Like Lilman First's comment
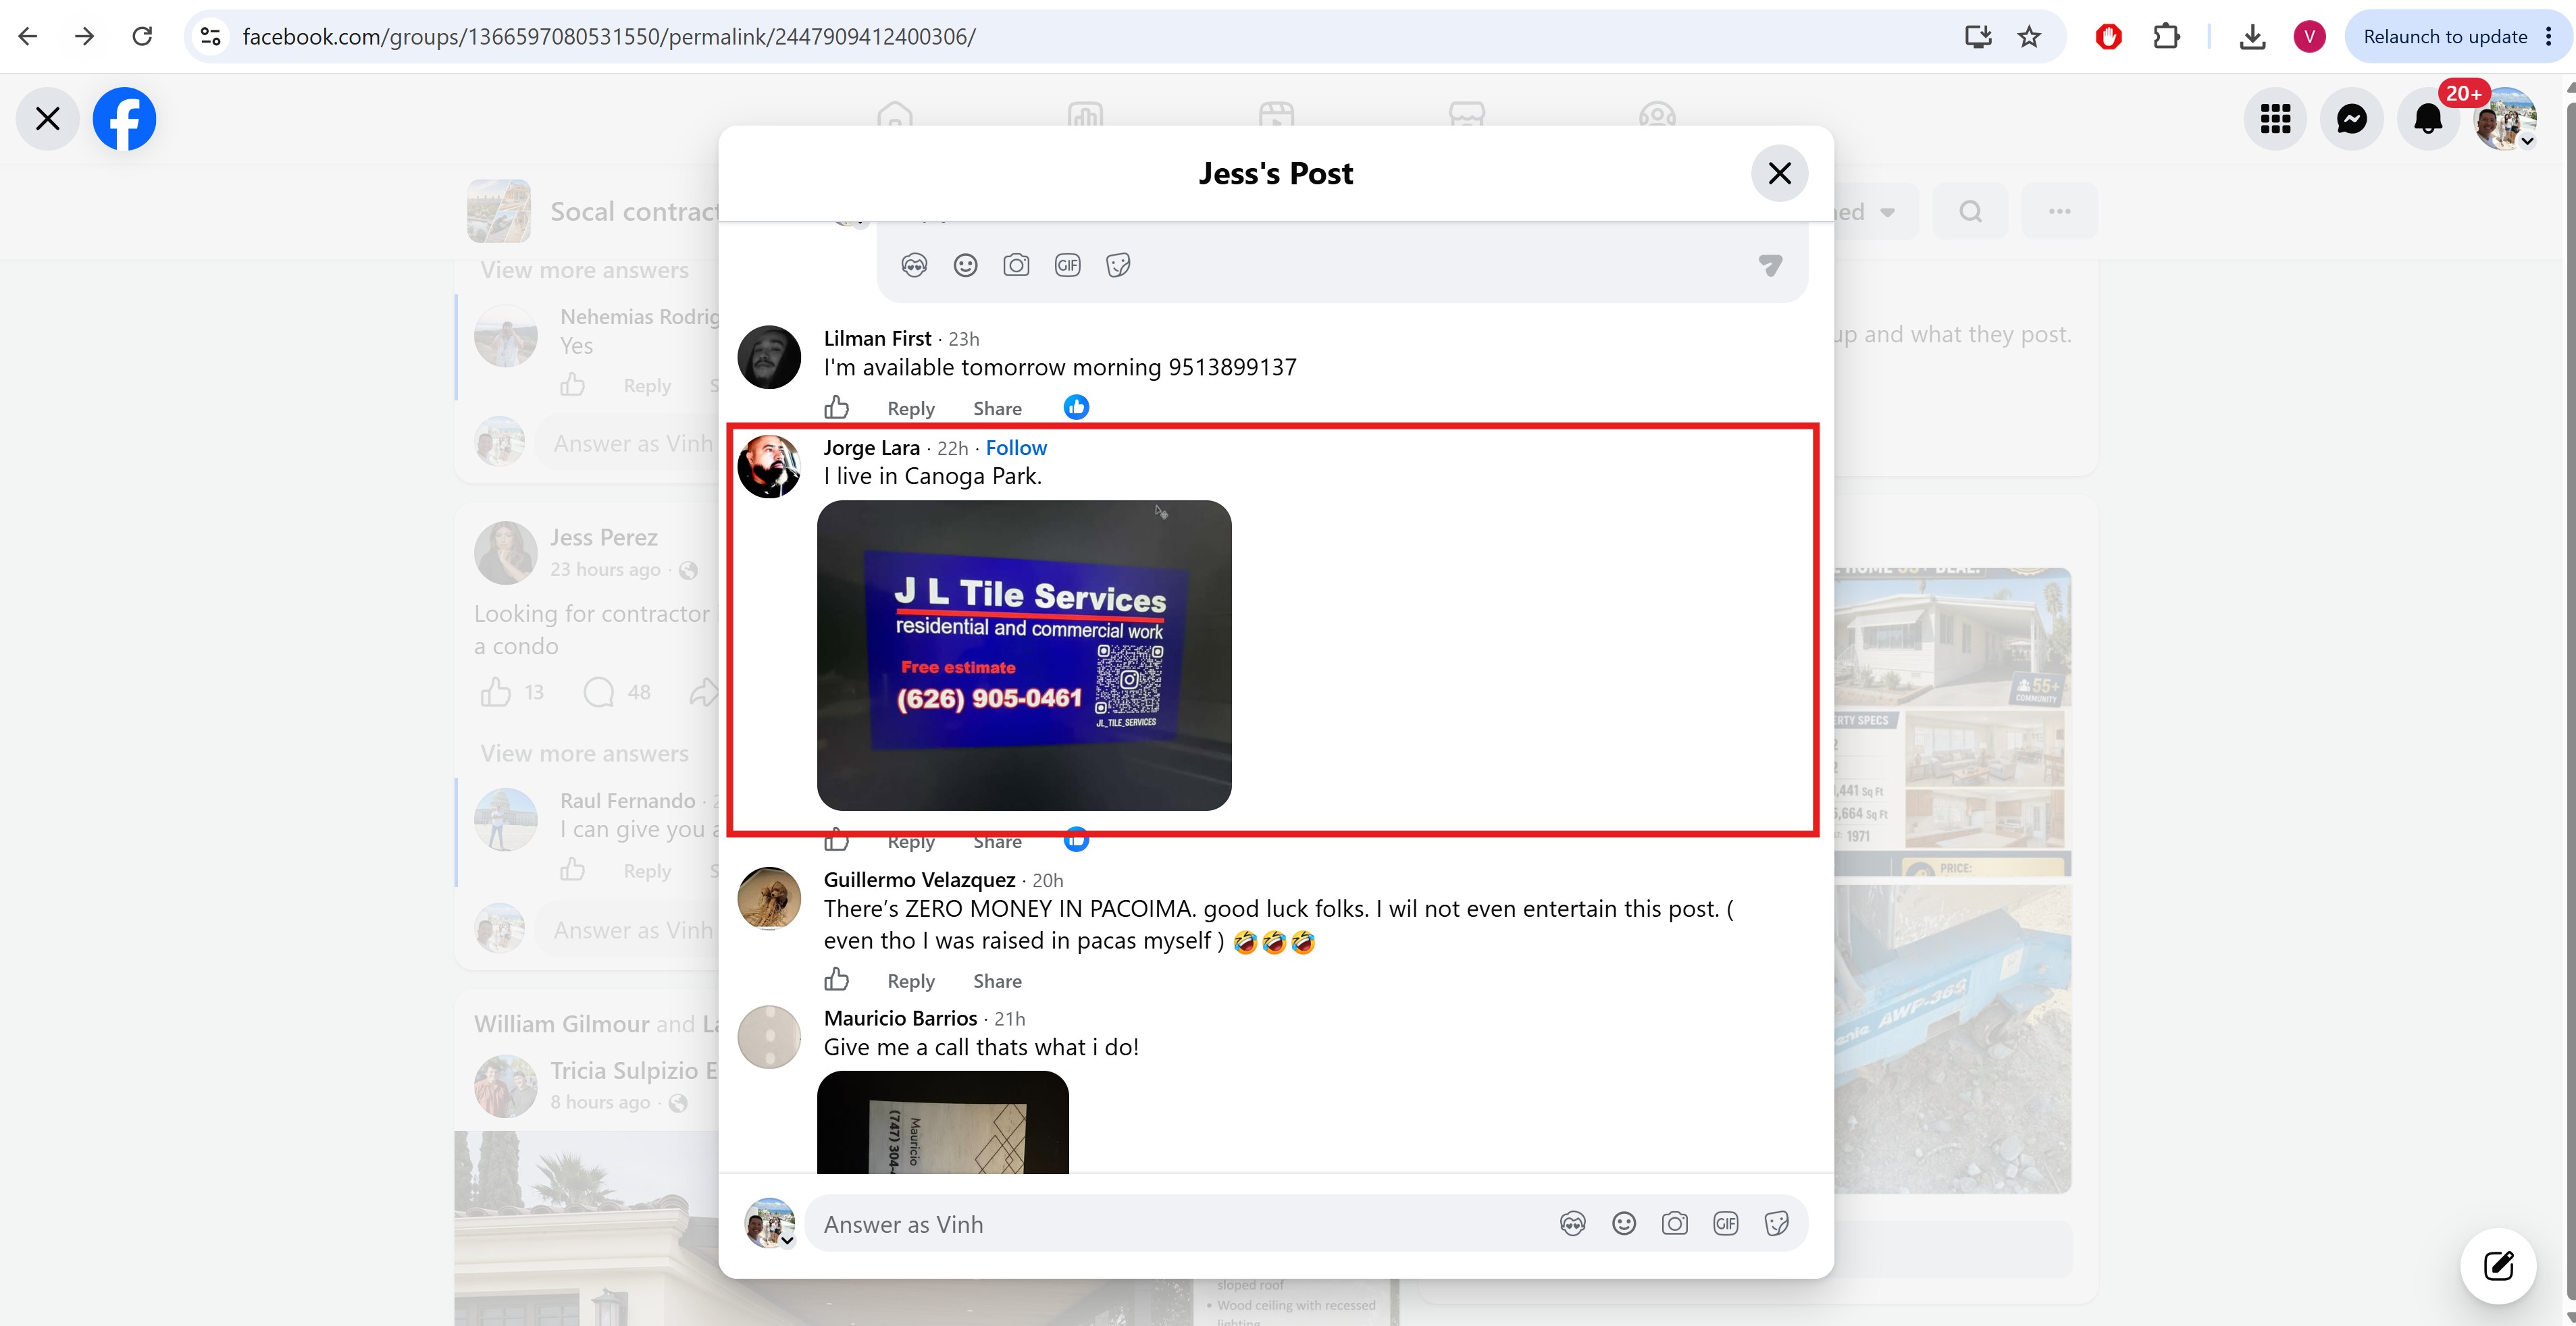This screenshot has width=2576, height=1326. click(x=836, y=407)
